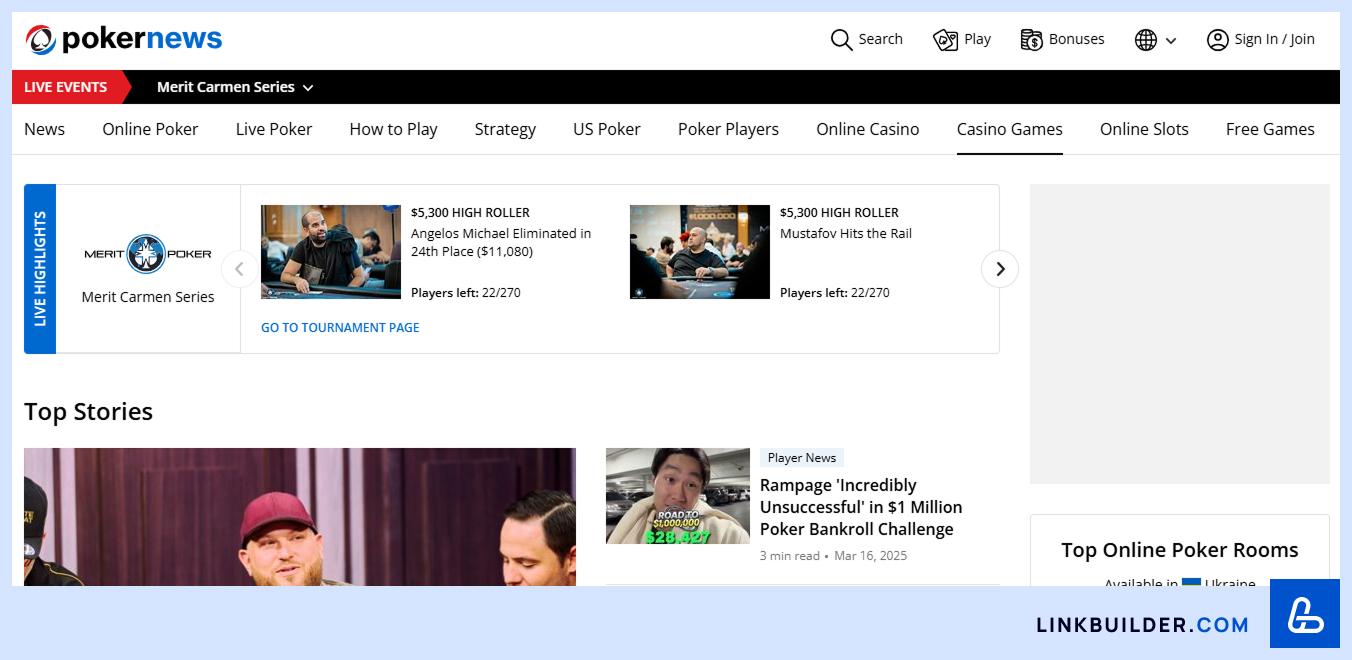Select the US Poker menu
1352x660 pixels.
click(607, 129)
